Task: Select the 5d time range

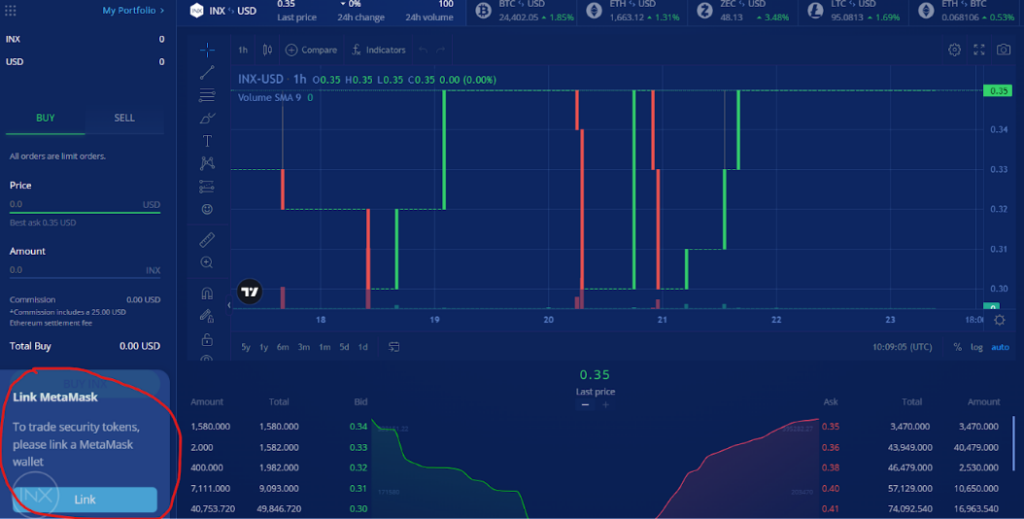Action: 344,347
